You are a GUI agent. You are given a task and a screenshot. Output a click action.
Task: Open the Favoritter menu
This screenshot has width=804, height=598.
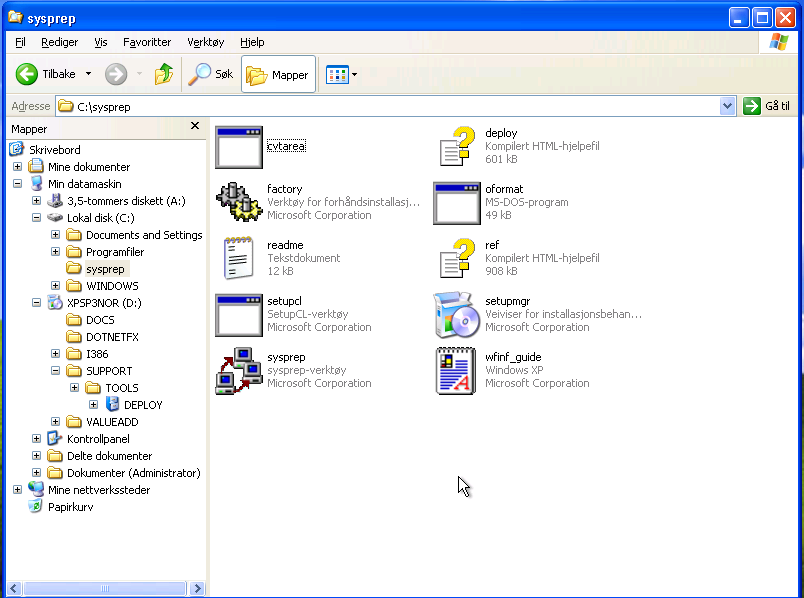click(x=147, y=42)
